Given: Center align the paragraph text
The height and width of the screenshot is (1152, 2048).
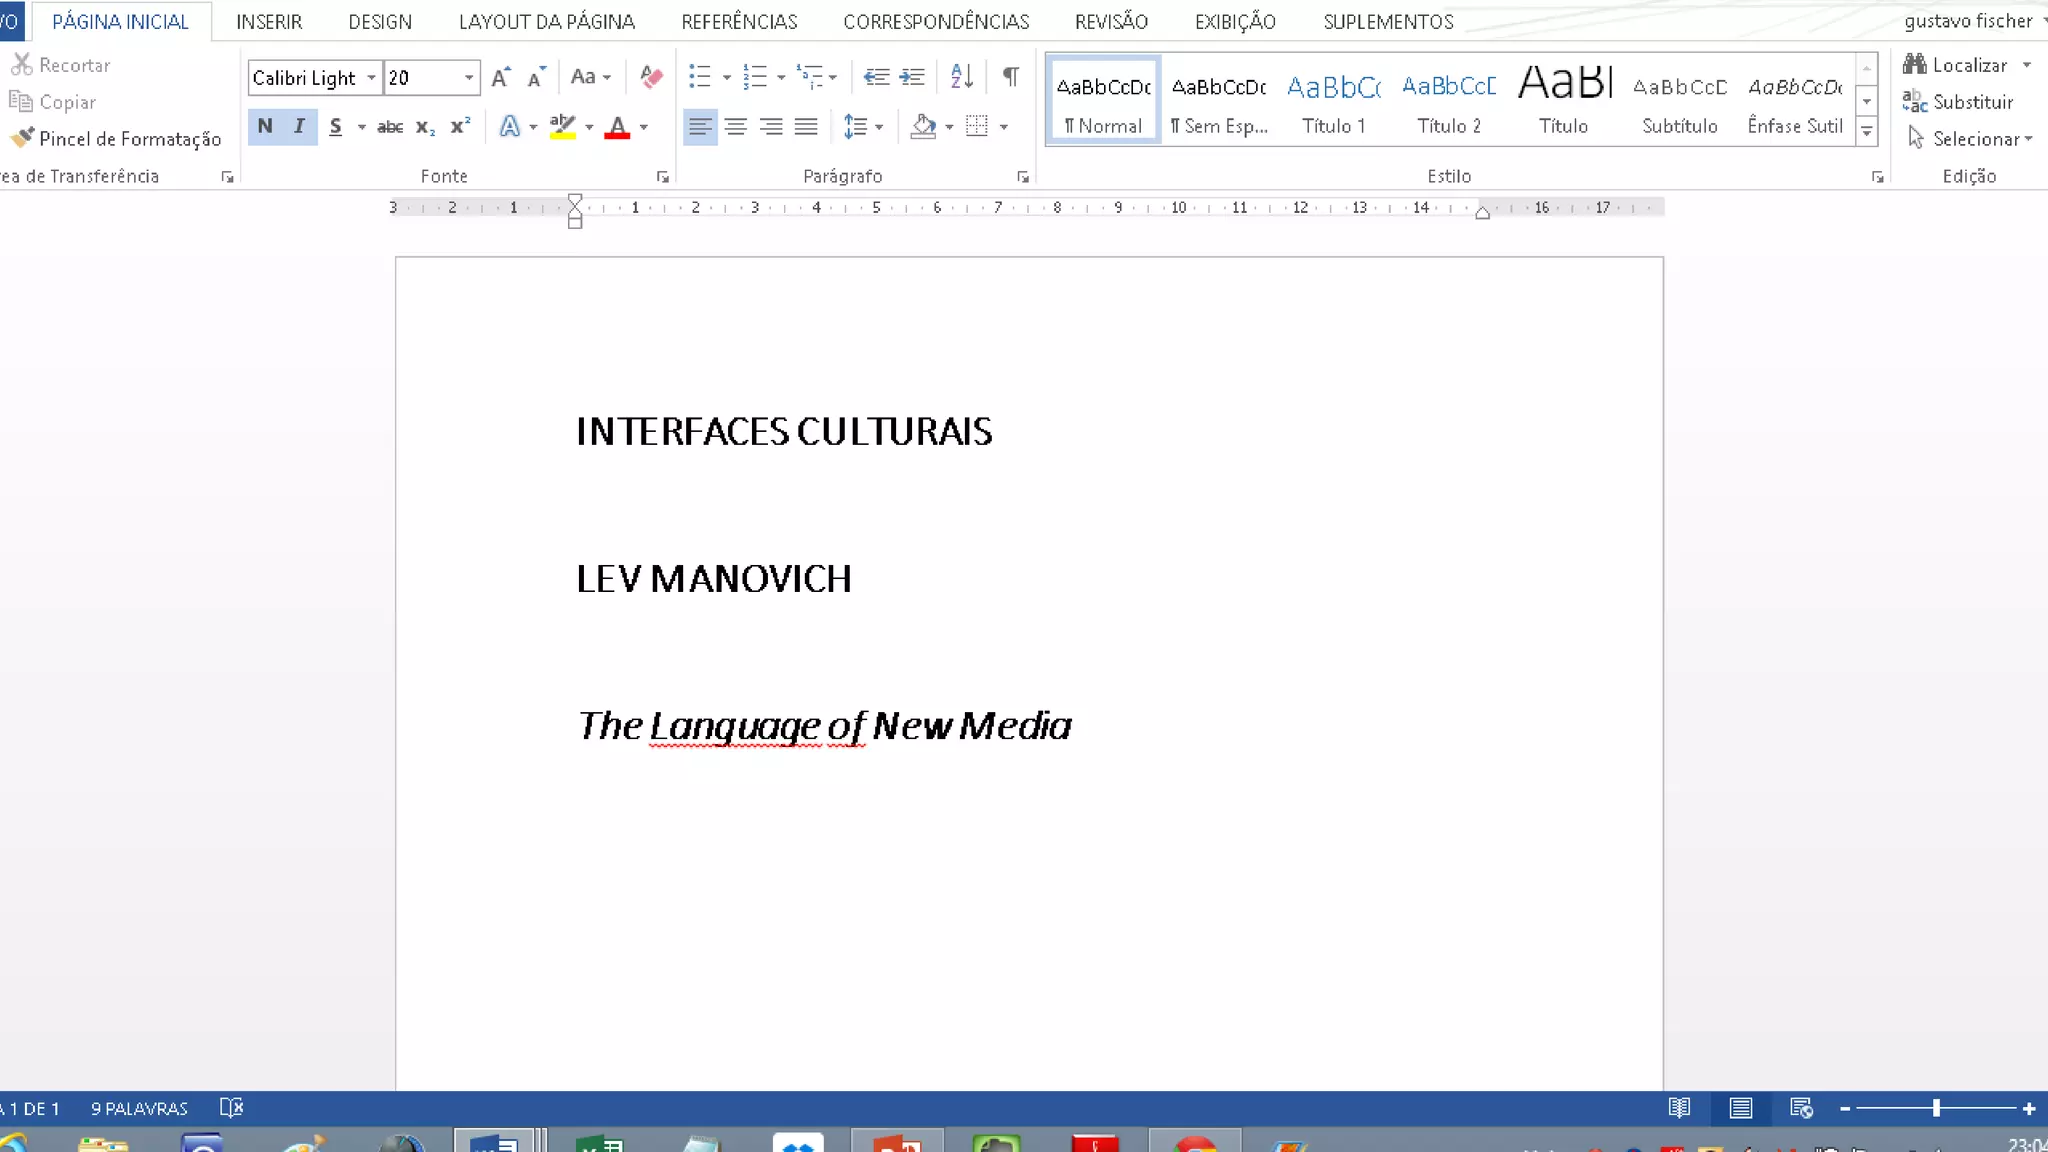Looking at the screenshot, I should click(x=736, y=127).
